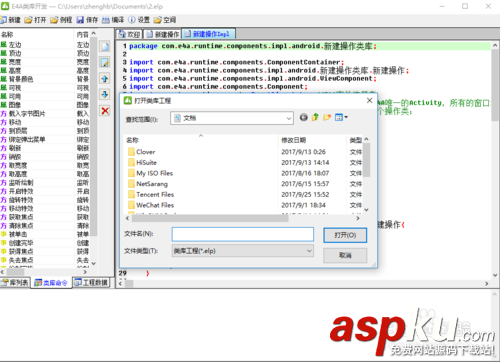500x362 pixels.
Task: Click the 文件名 file name input field
Action: tap(243, 234)
